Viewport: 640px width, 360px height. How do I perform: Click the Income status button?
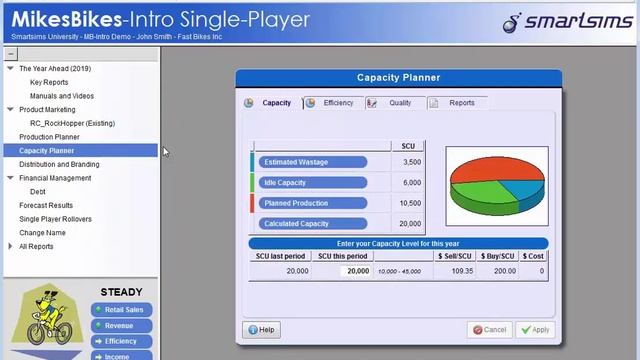click(122, 356)
